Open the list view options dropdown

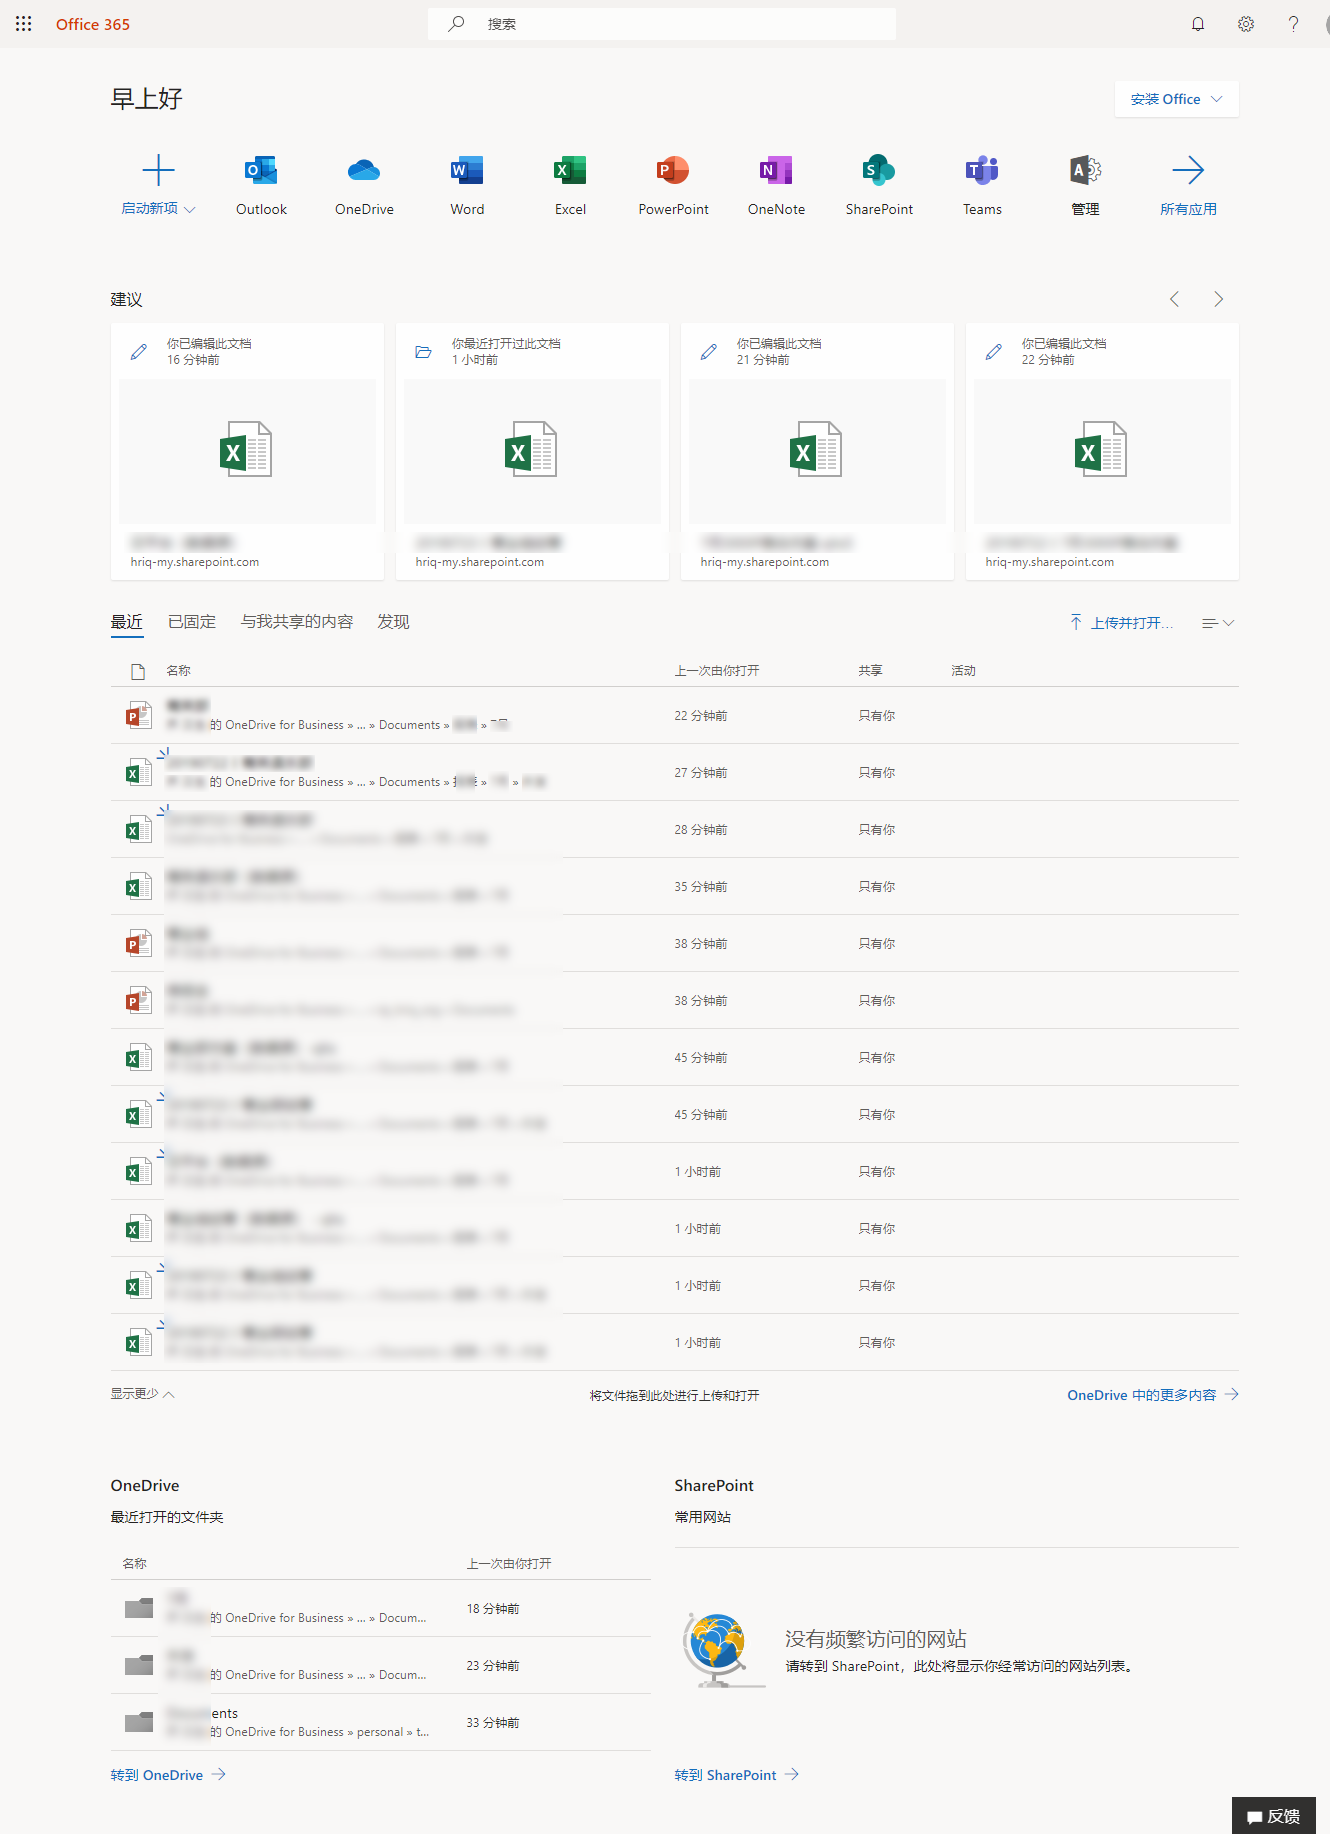click(1218, 623)
